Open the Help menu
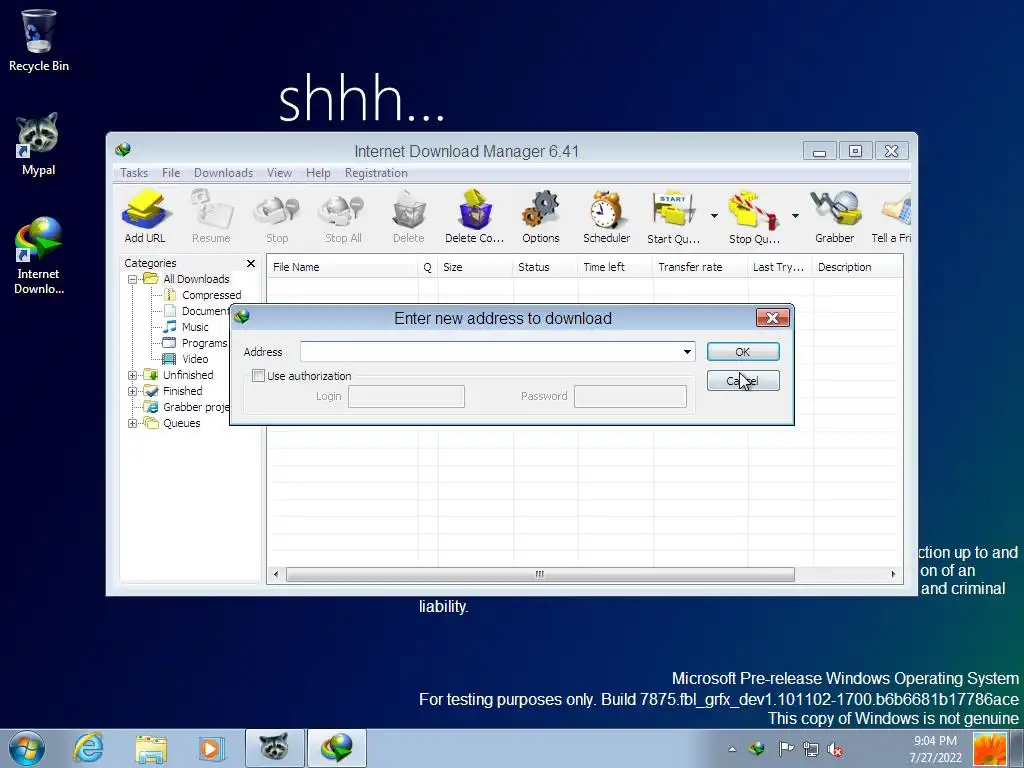Screen dimensions: 1024x768 (318, 173)
